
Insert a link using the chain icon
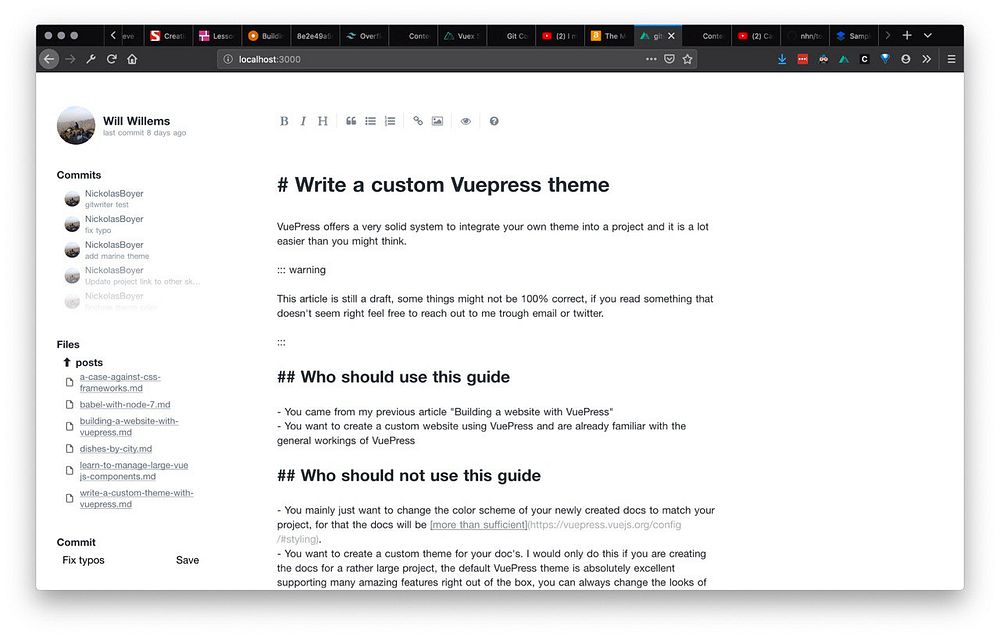coord(418,121)
